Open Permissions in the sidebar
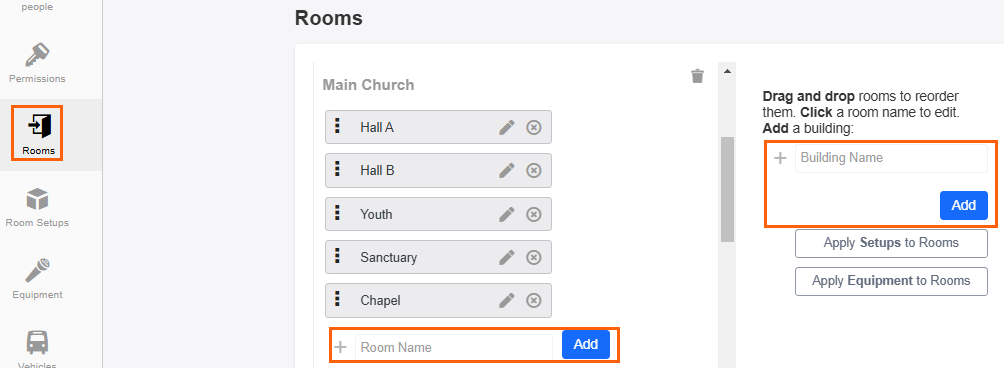 (x=37, y=63)
